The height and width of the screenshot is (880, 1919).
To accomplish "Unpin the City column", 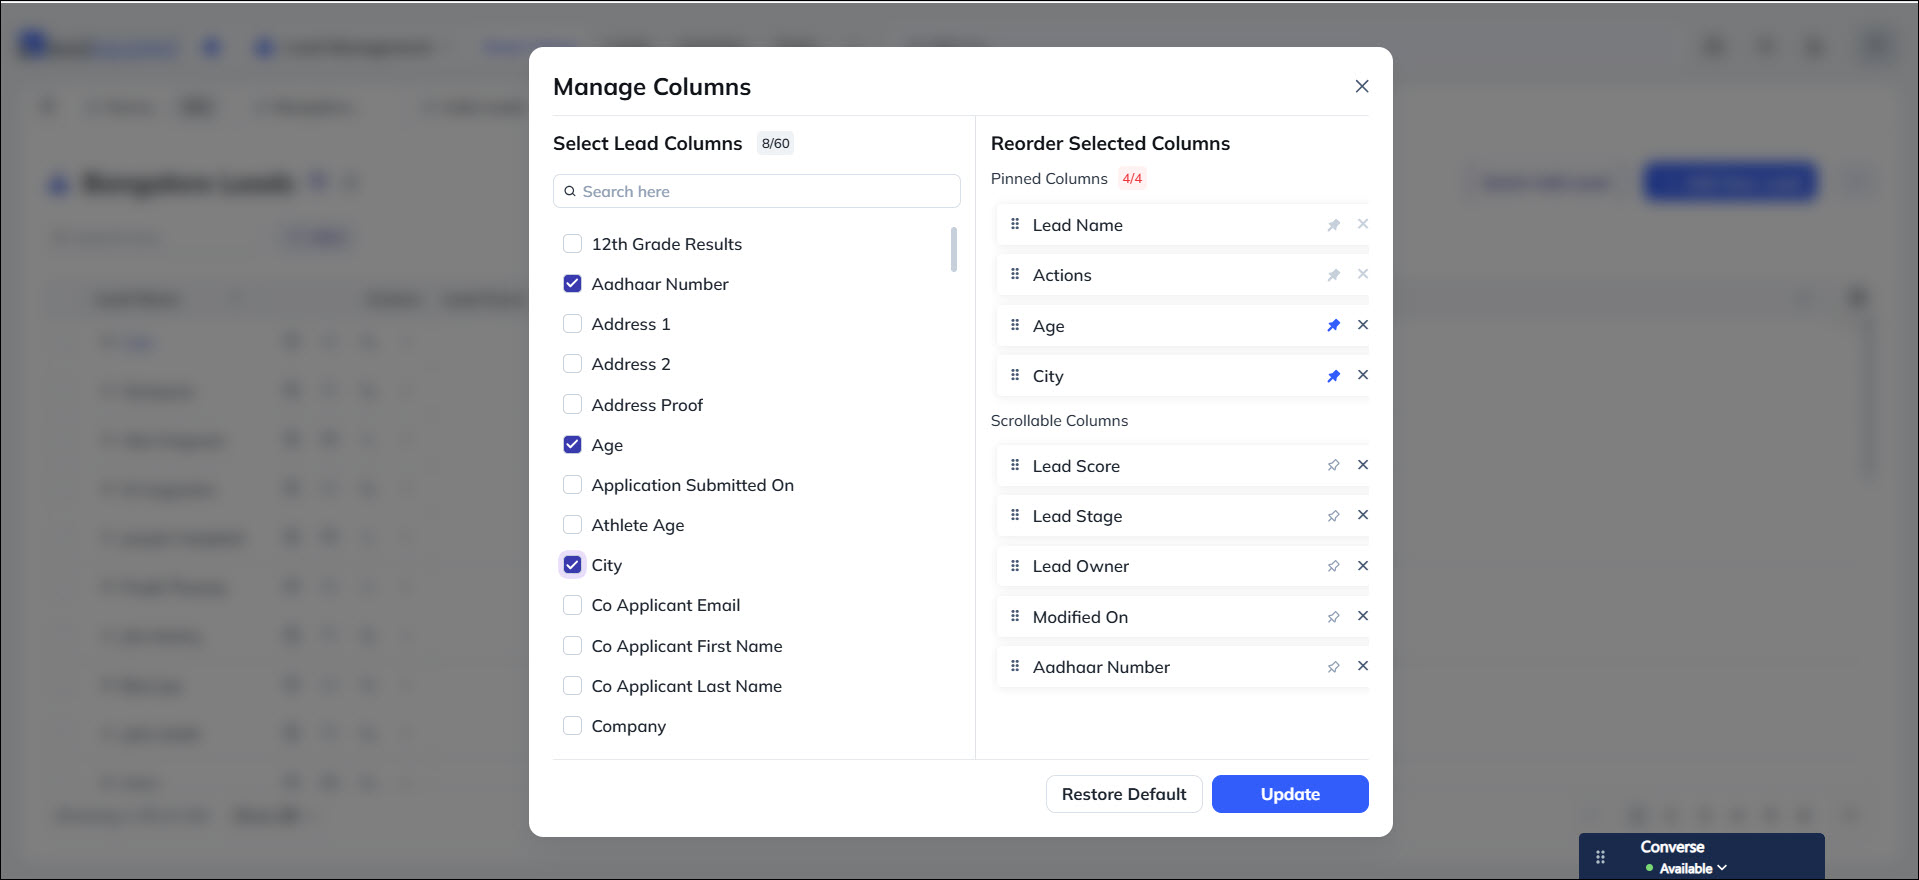I will [x=1333, y=375].
